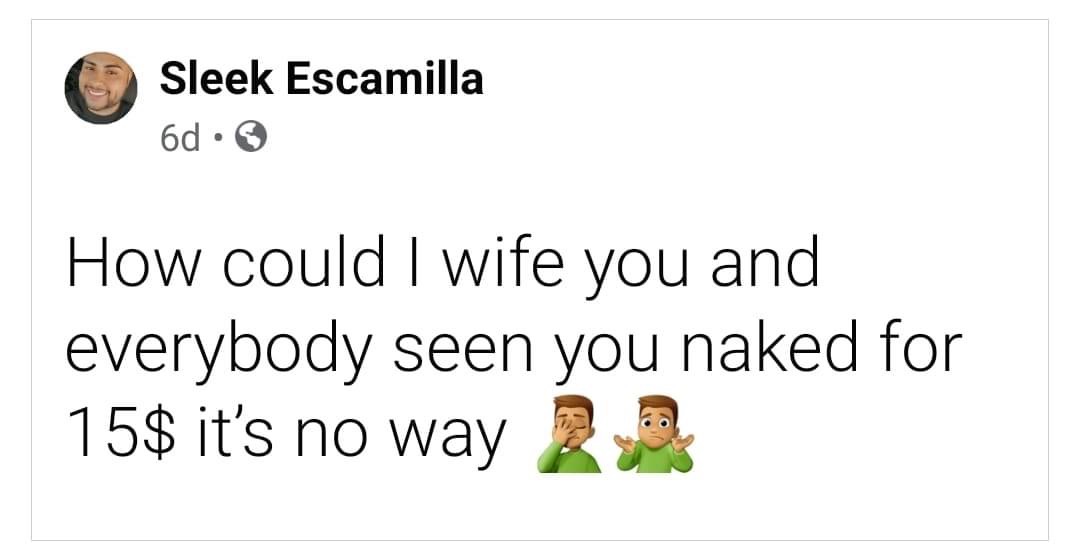Click the '15$' text in the post

point(120,432)
